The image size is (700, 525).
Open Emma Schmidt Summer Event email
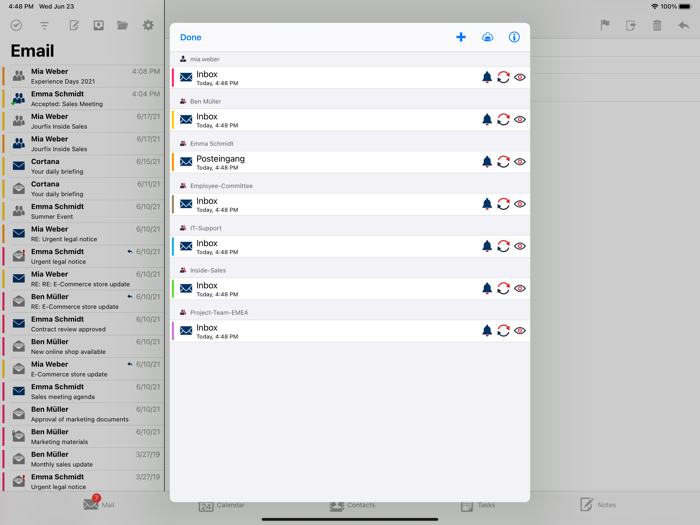[83, 212]
